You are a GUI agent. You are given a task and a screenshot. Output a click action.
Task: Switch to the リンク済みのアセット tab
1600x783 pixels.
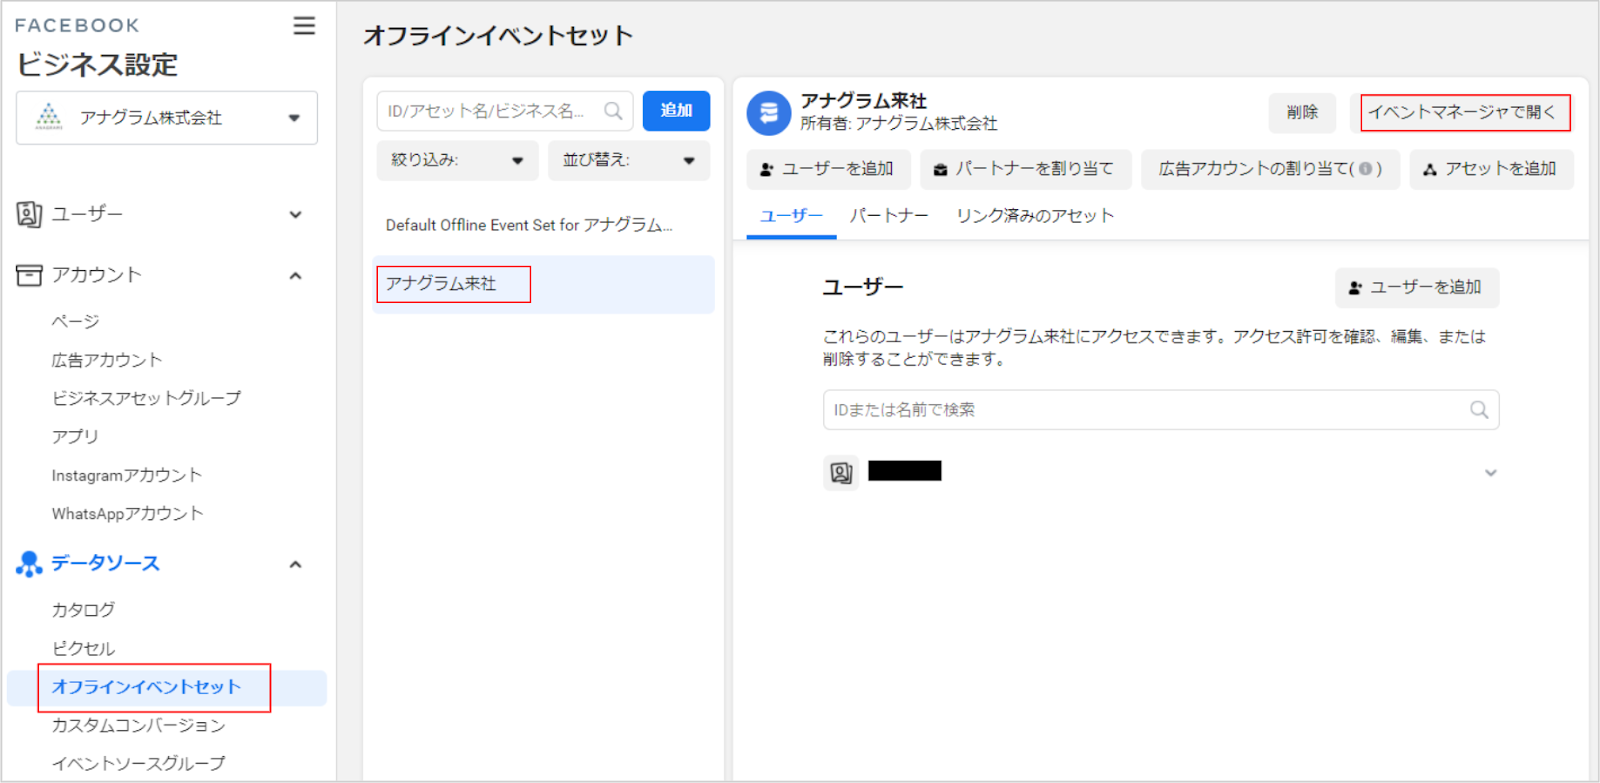click(1034, 216)
